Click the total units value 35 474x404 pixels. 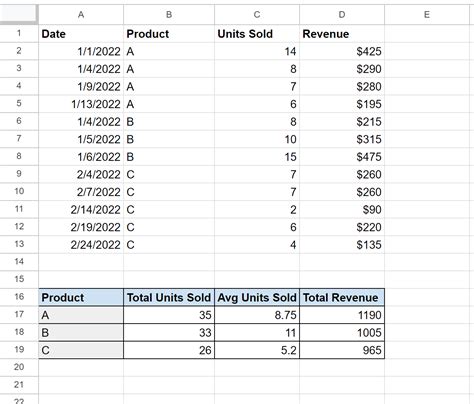(169, 315)
